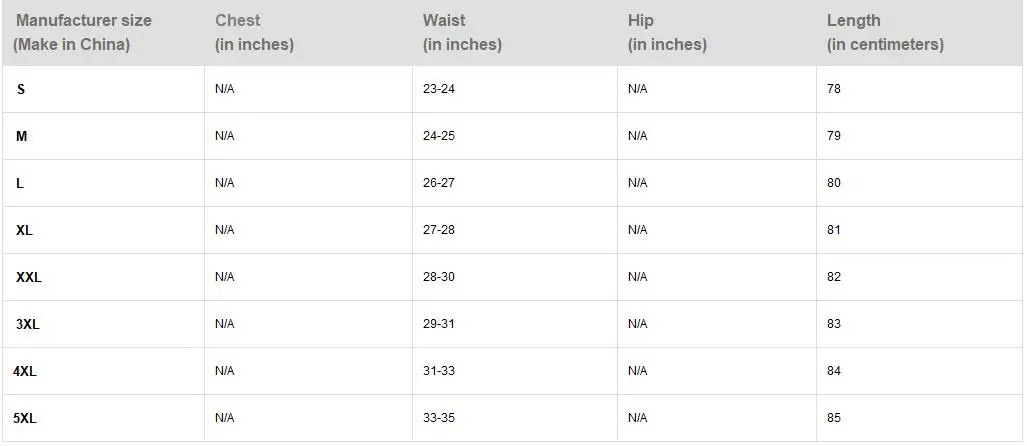The image size is (1027, 446).
Task: Select the Hip (in inches) header
Action: click(x=717, y=32)
